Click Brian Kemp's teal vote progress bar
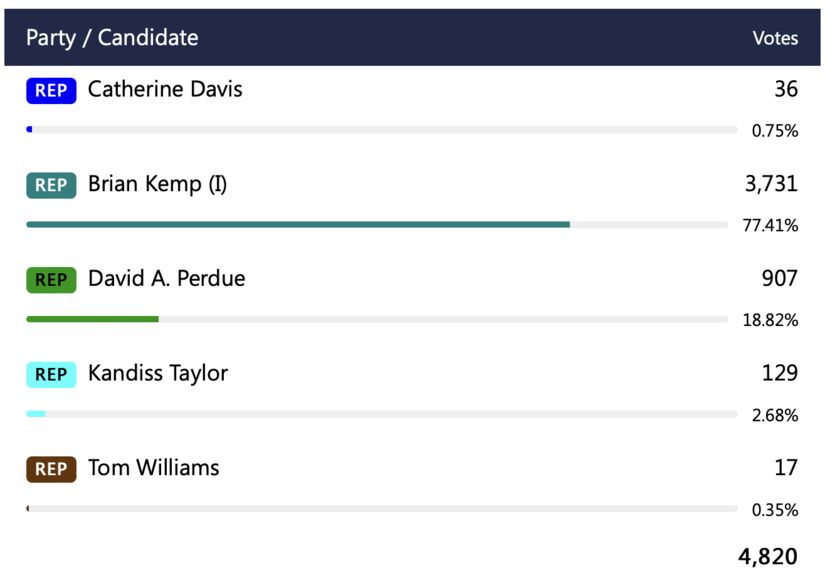 click(x=298, y=224)
